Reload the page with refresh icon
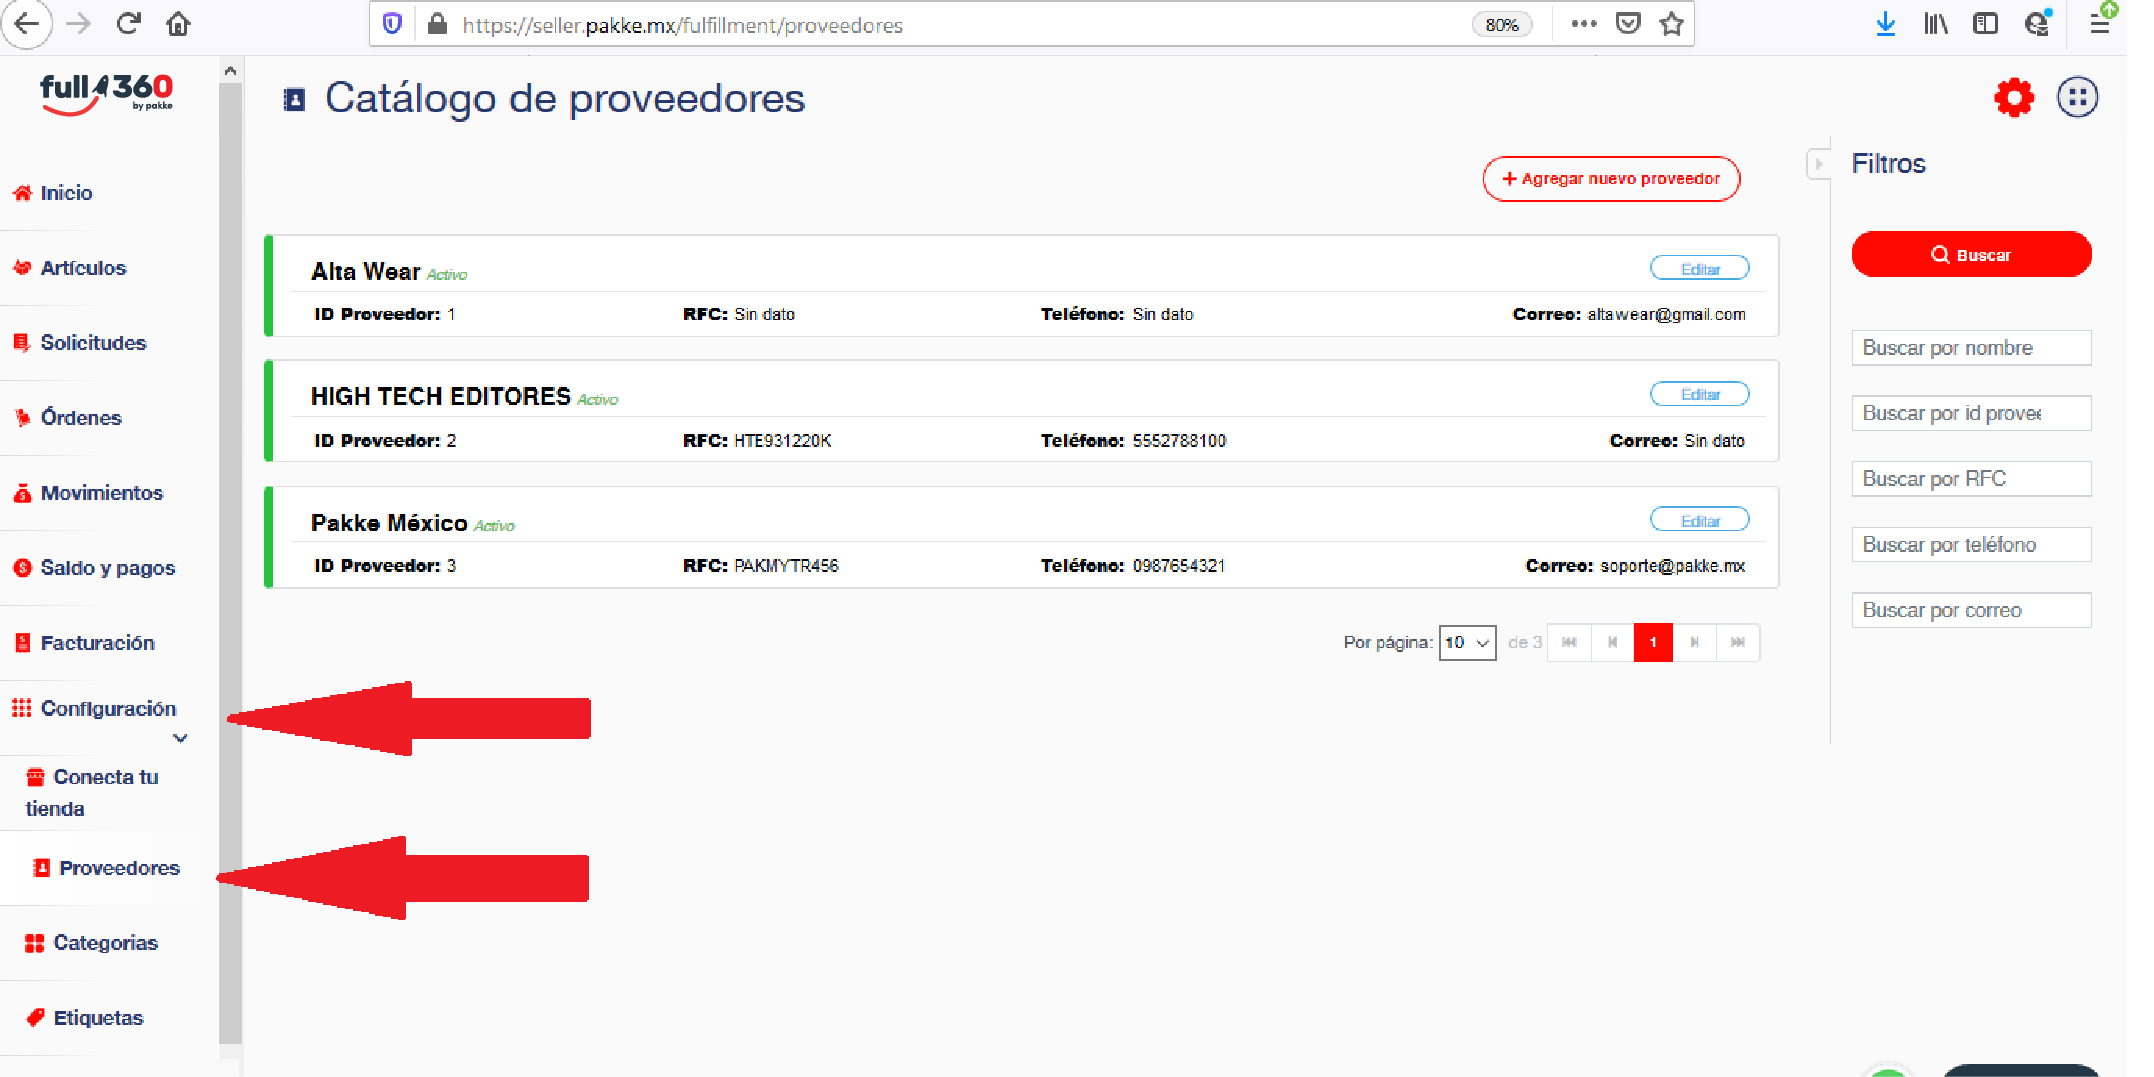This screenshot has height=1077, width=2154. [x=129, y=24]
